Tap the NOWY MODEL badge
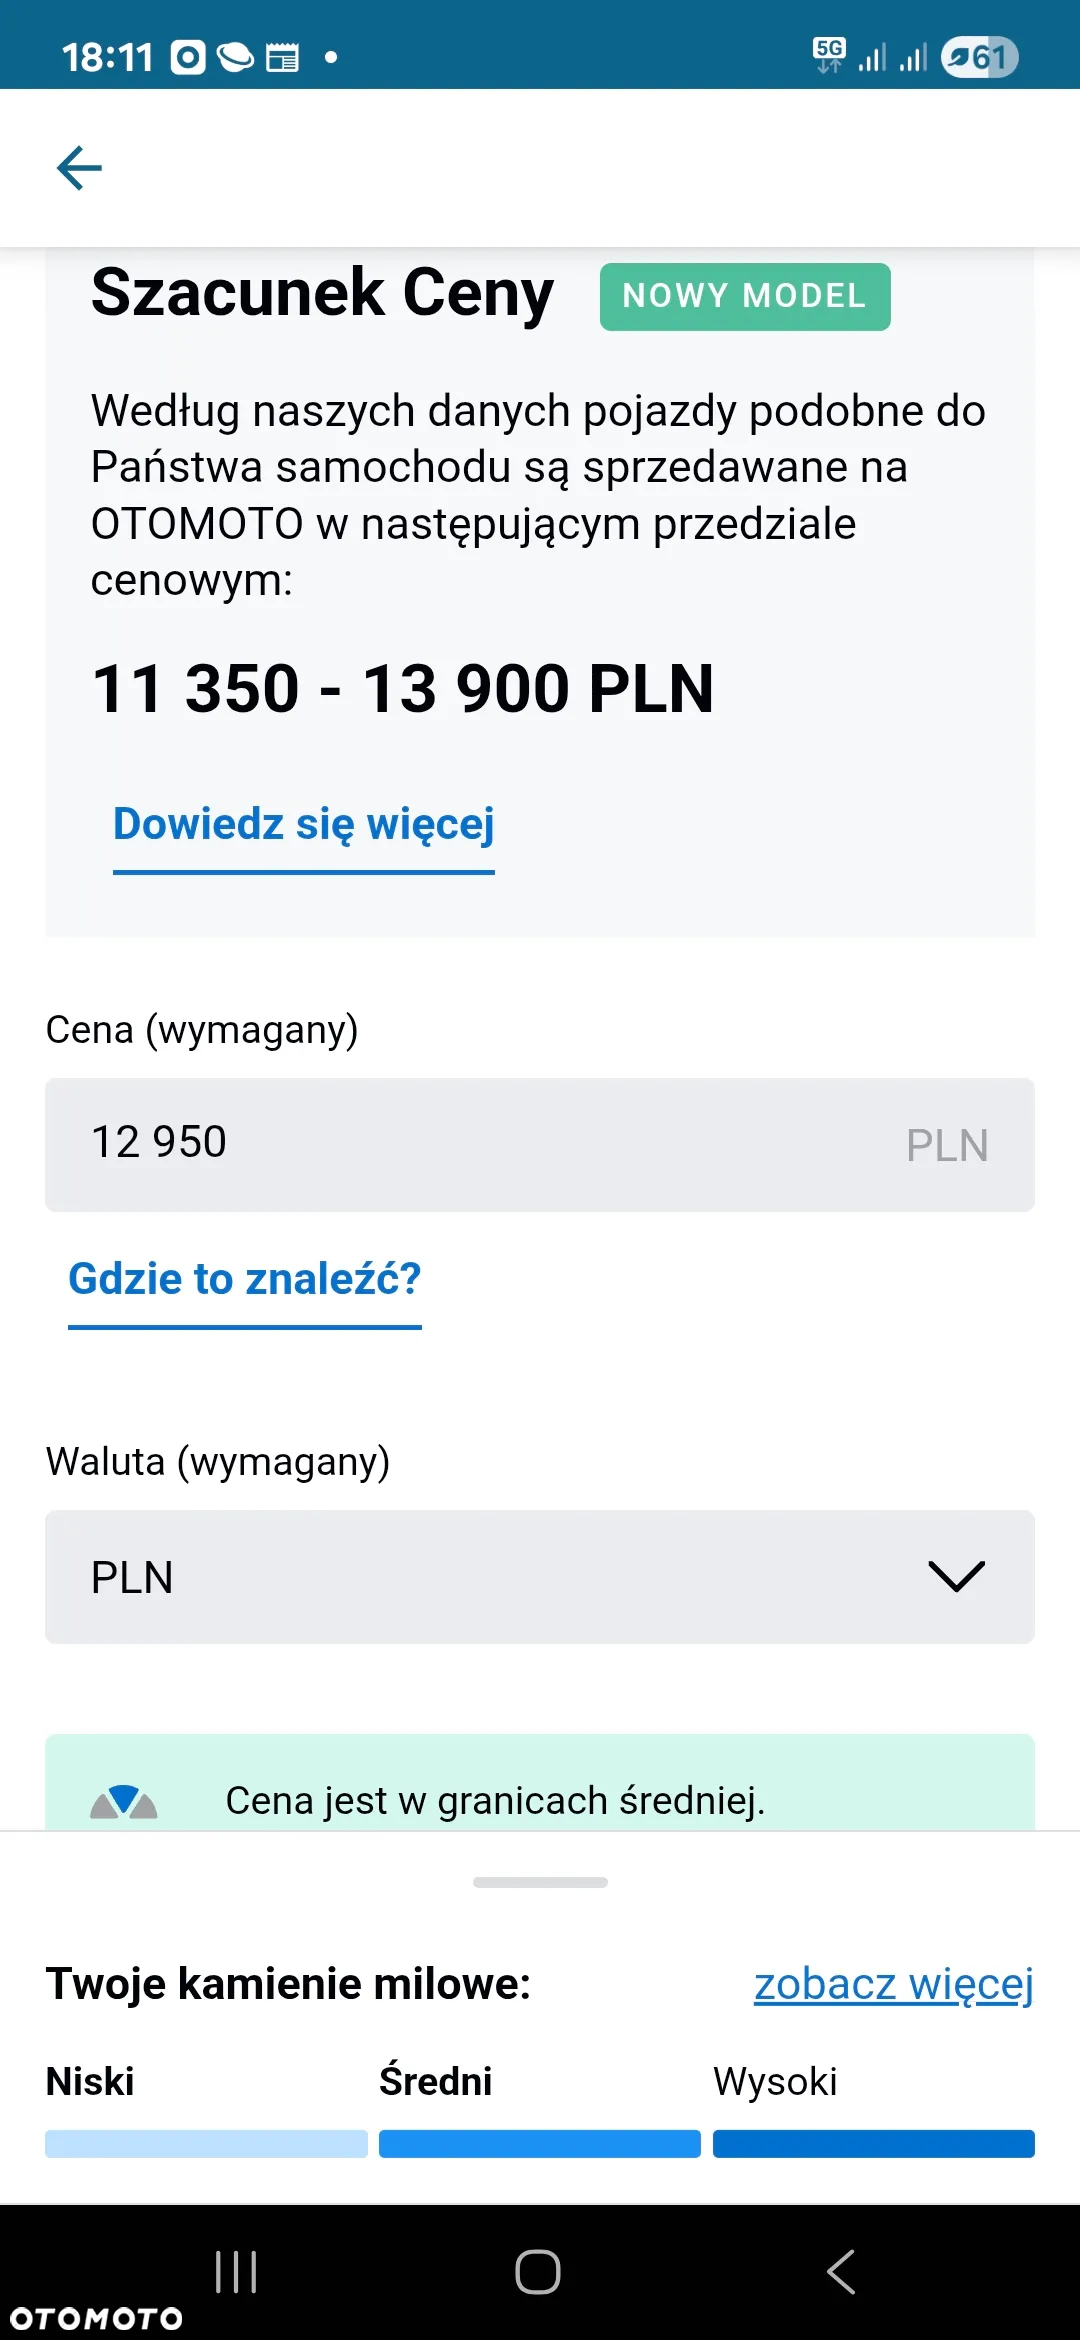 coord(745,296)
